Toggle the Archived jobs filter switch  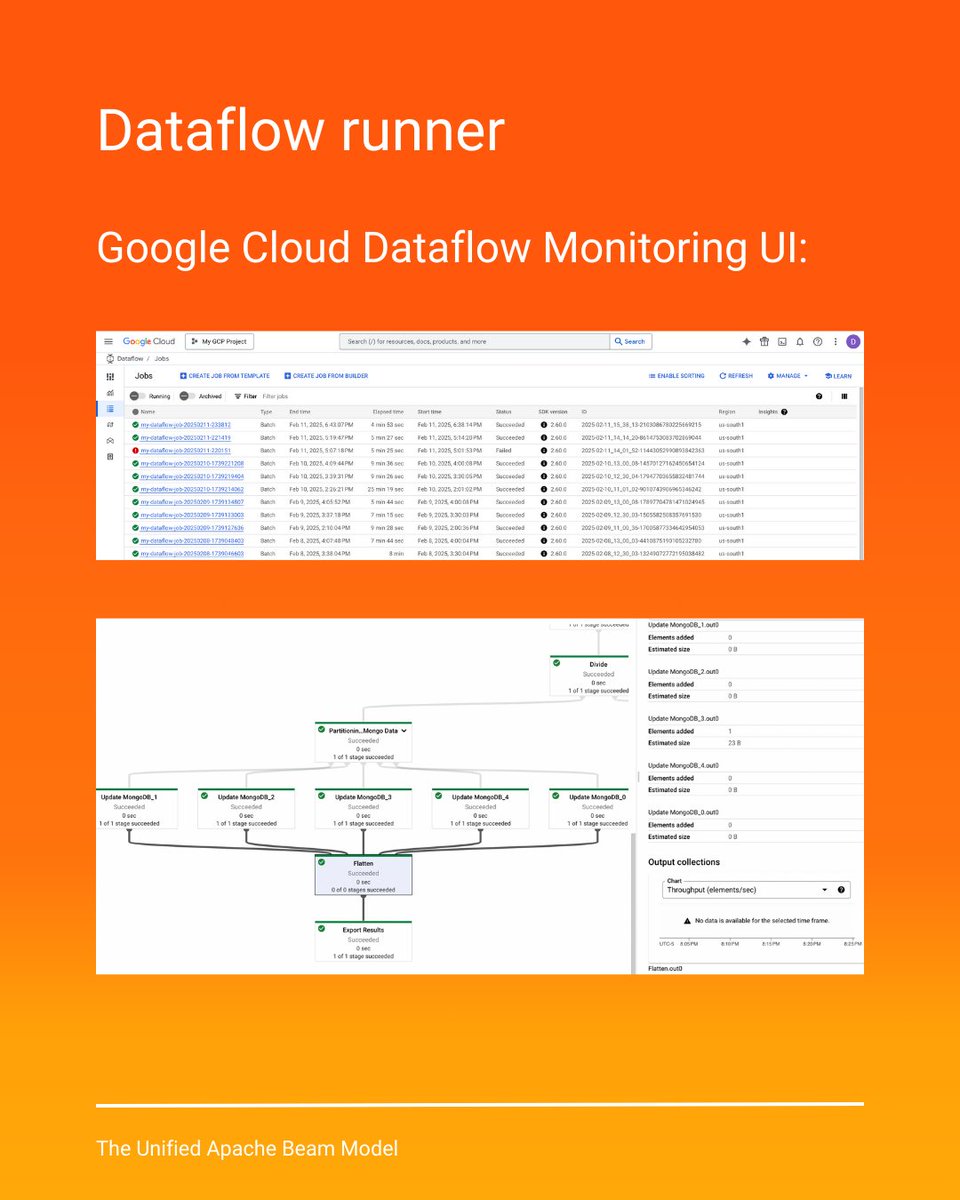click(187, 396)
